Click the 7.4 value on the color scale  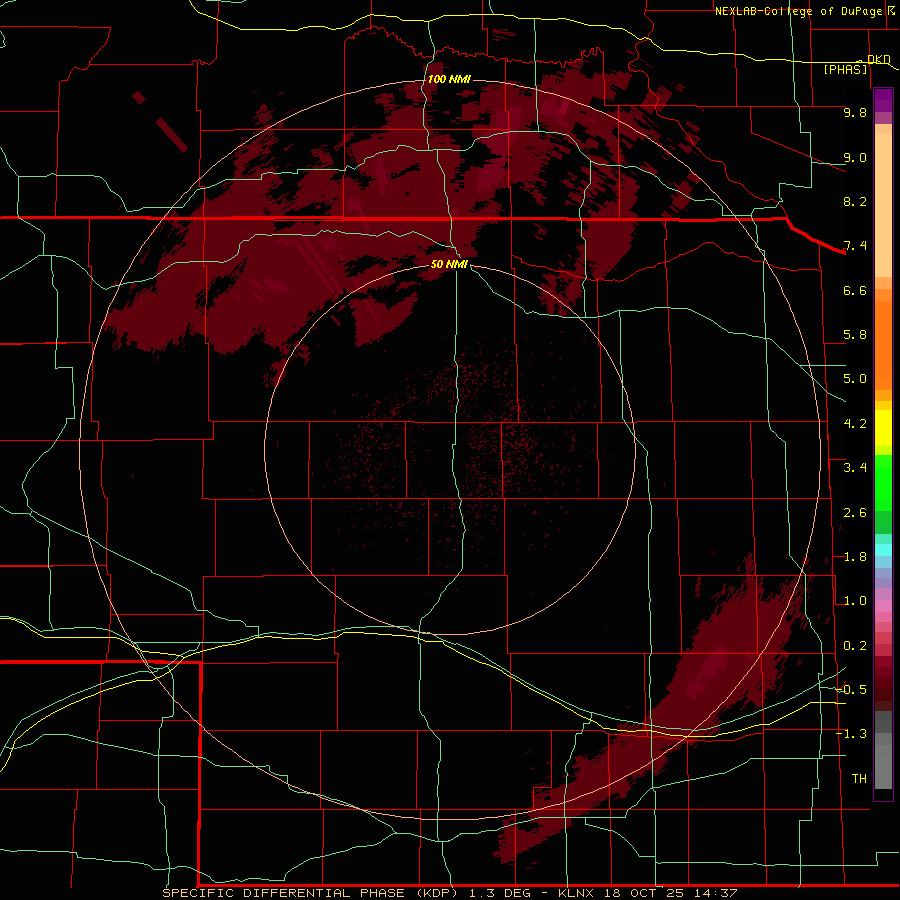(855, 246)
